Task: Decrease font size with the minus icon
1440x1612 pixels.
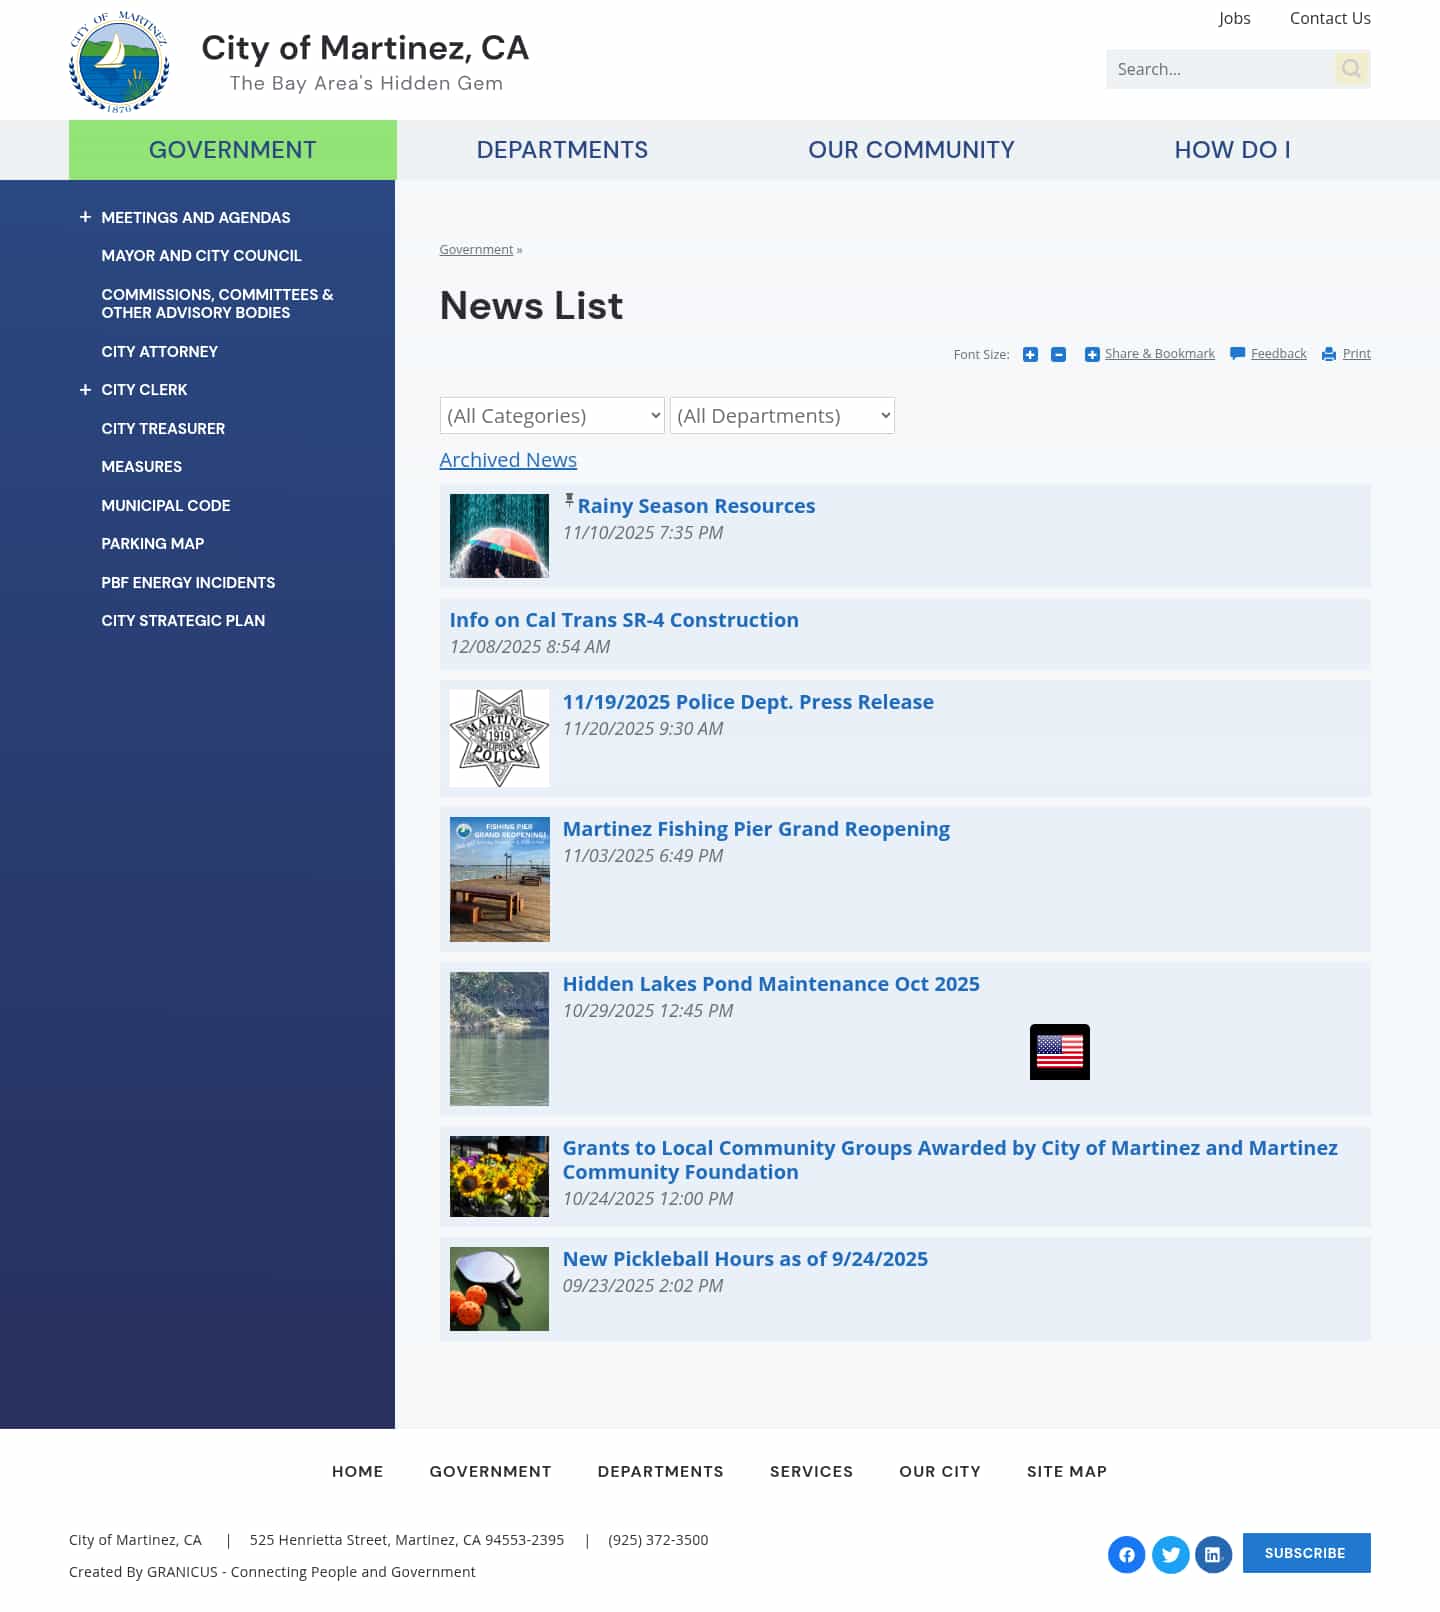Action: [1058, 354]
